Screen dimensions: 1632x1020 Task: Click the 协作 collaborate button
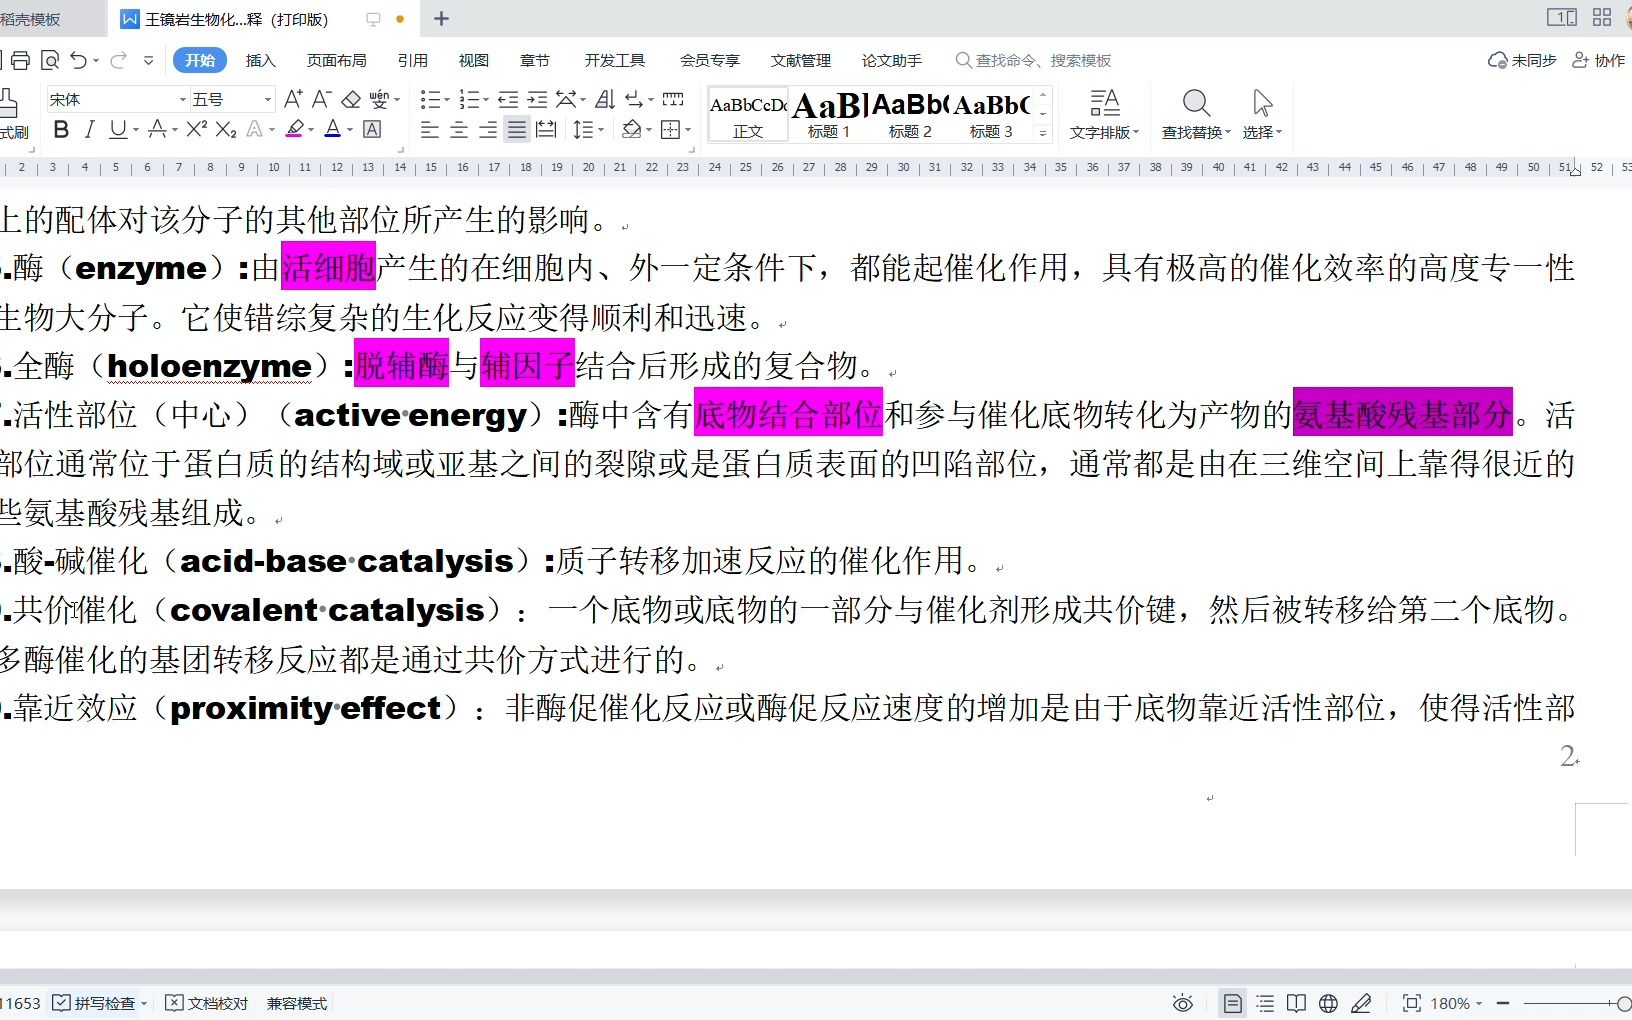click(1598, 60)
